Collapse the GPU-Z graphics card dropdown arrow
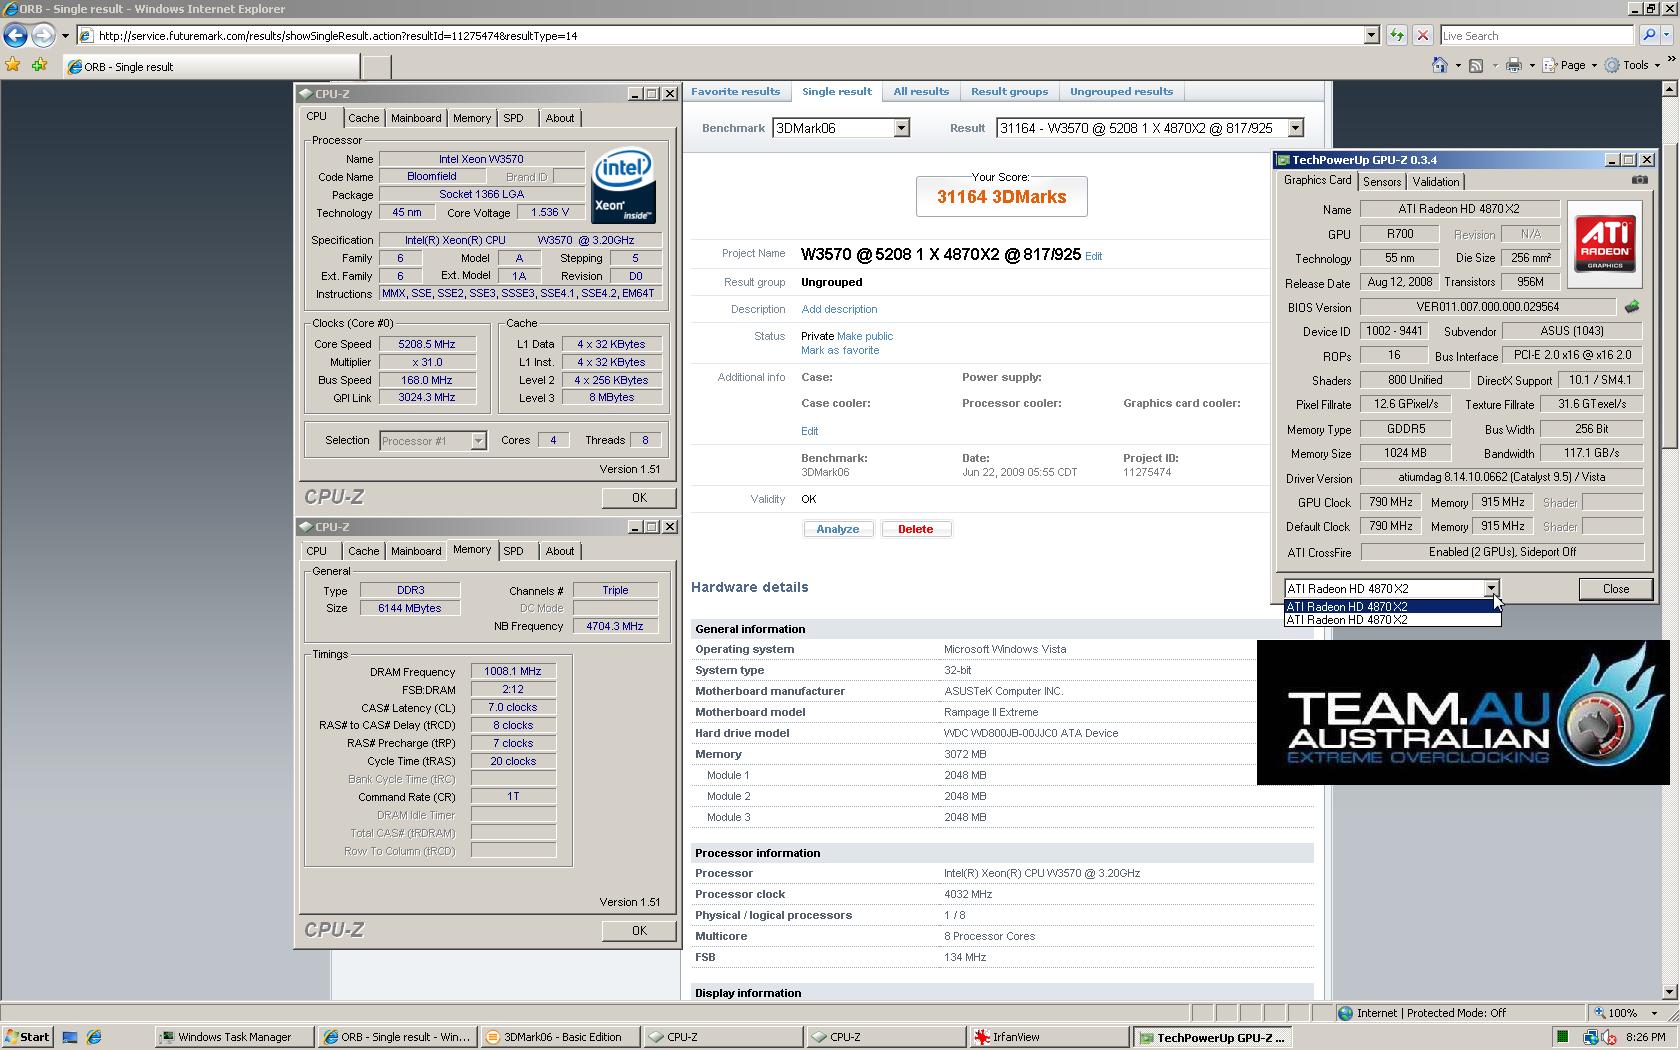 coord(1491,589)
